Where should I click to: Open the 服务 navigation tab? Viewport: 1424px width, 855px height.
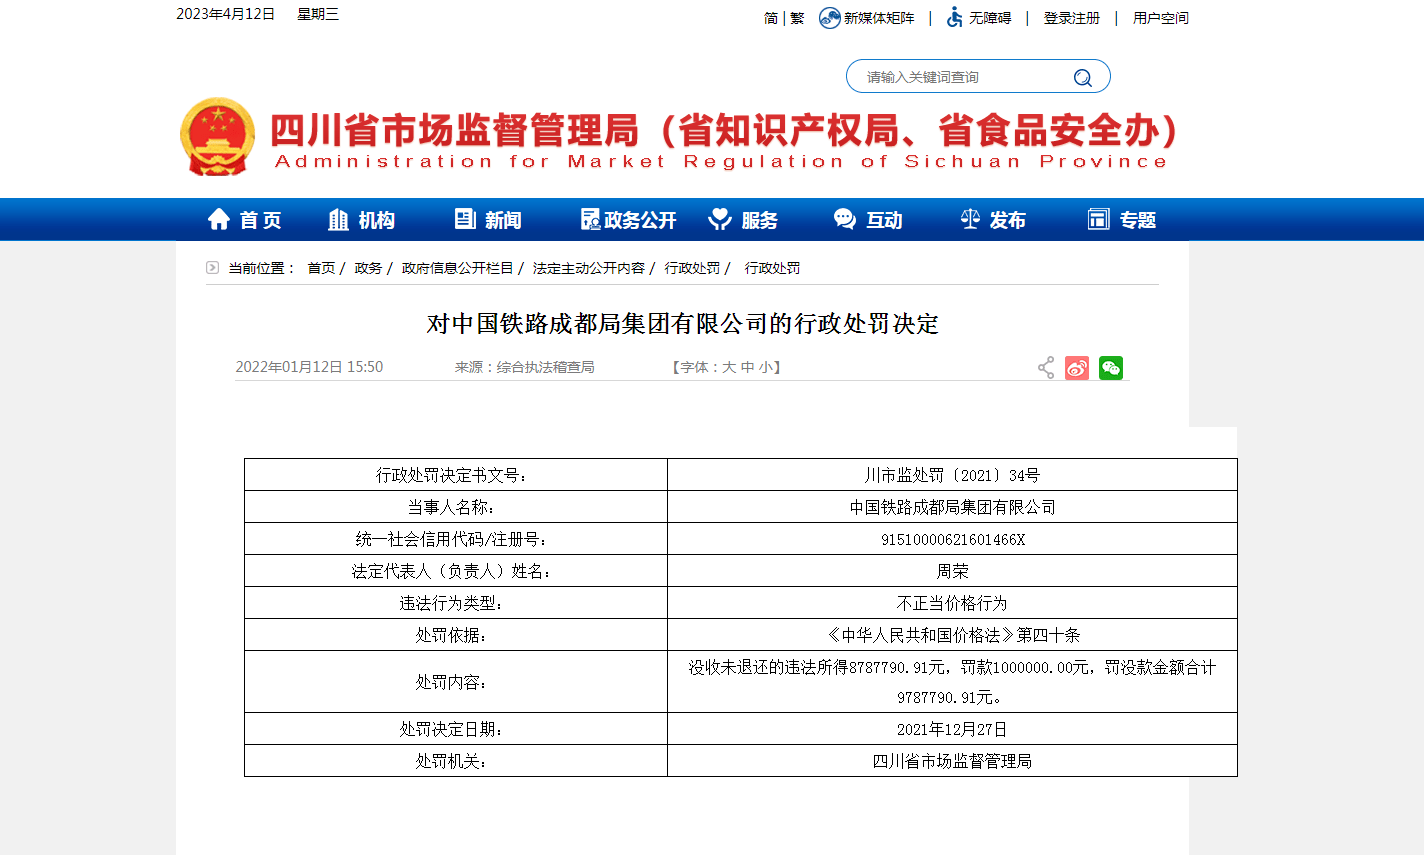click(x=743, y=220)
